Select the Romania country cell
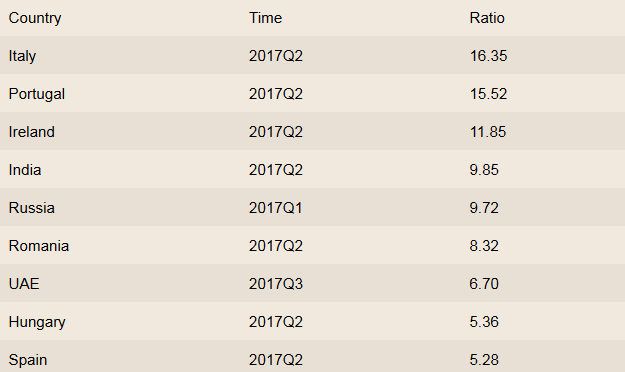 [x=39, y=246]
